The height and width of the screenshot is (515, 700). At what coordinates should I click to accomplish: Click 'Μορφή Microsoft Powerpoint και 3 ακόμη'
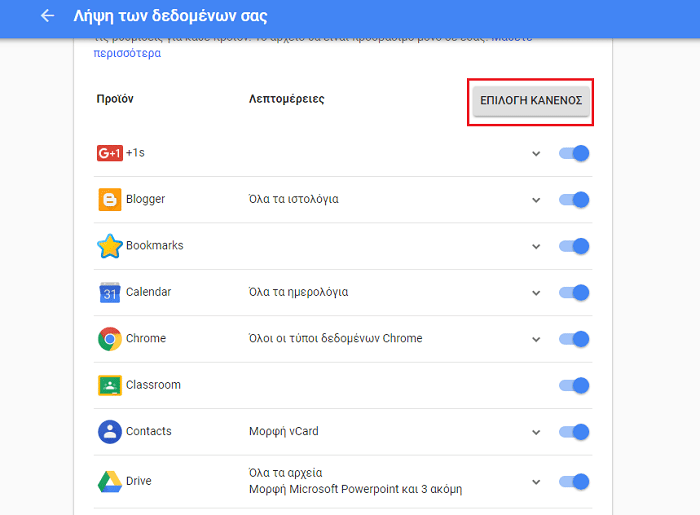point(355,489)
